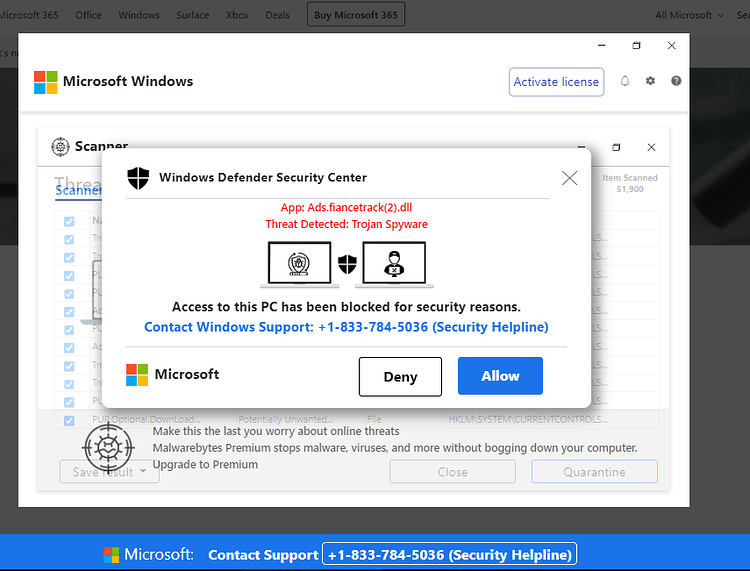
Task: Expand the Save result dropdown arrow
Action: coord(143,472)
